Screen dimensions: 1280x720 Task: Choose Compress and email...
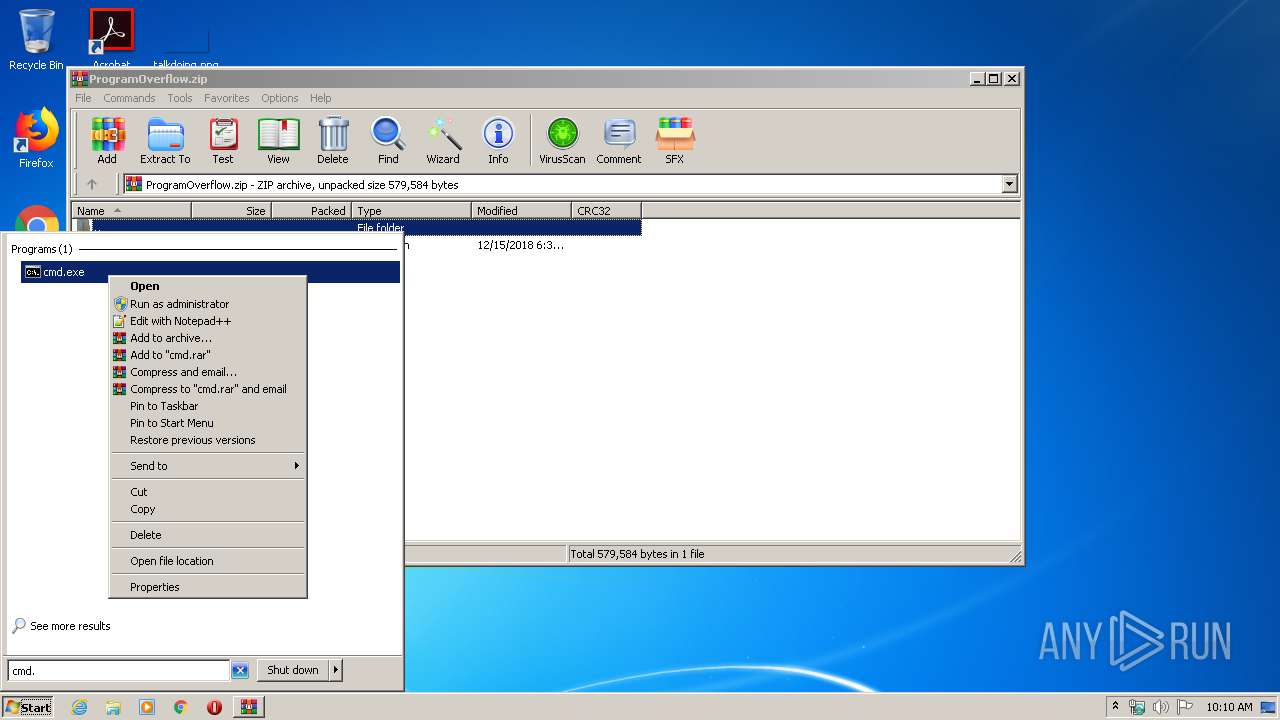[x=208, y=372]
